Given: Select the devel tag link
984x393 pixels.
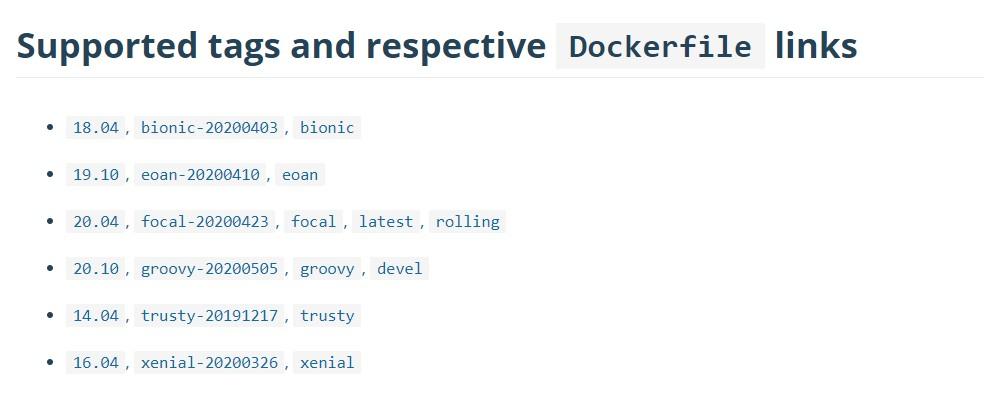Looking at the screenshot, I should click(400, 269).
